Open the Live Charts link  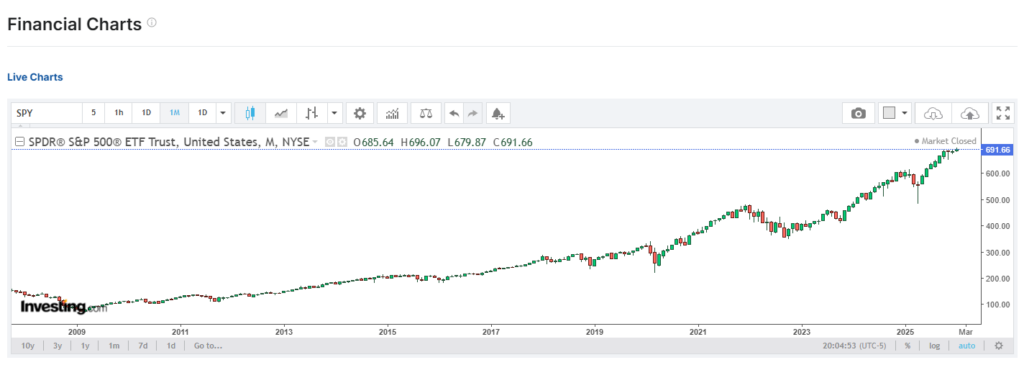tap(35, 77)
